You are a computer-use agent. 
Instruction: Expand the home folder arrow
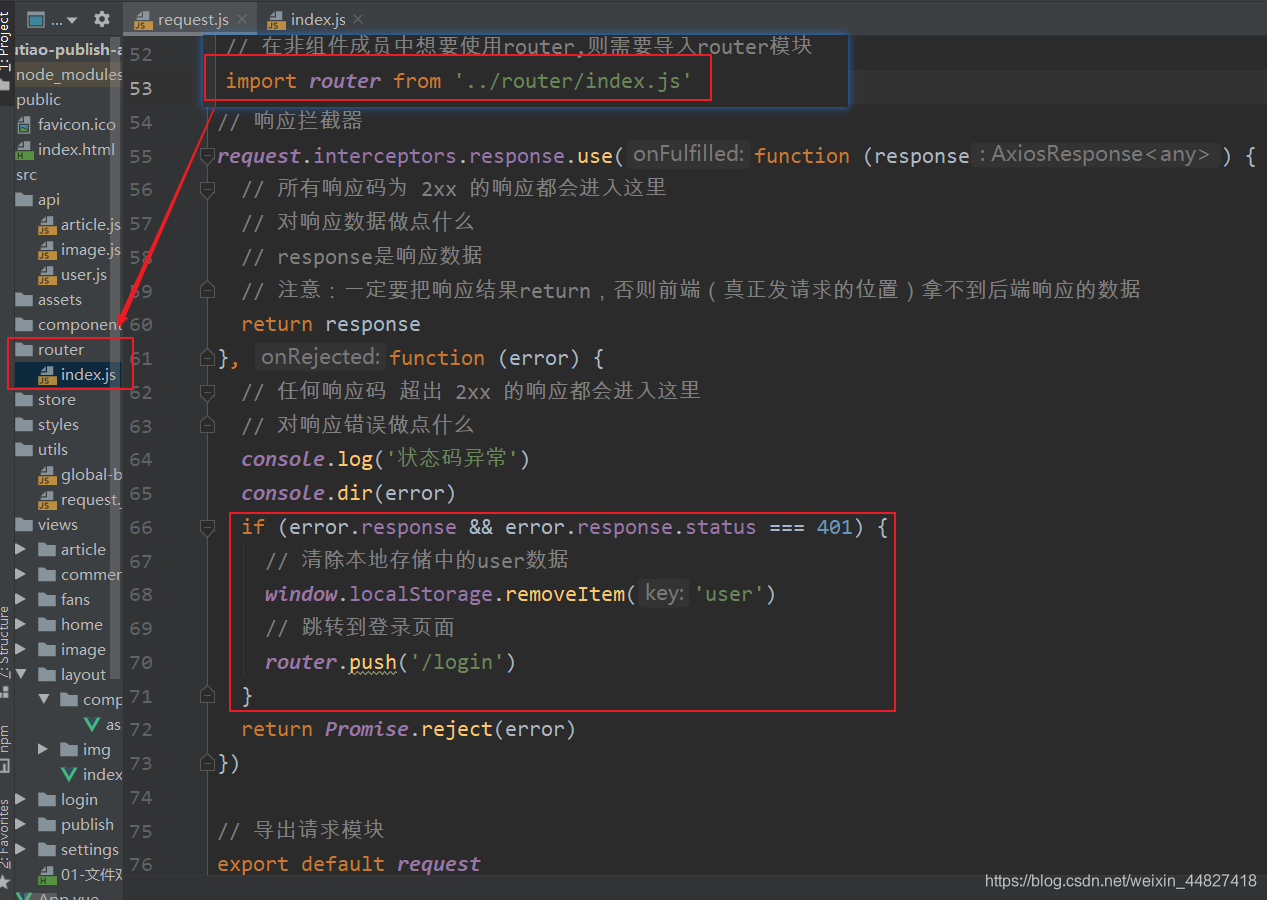20,624
